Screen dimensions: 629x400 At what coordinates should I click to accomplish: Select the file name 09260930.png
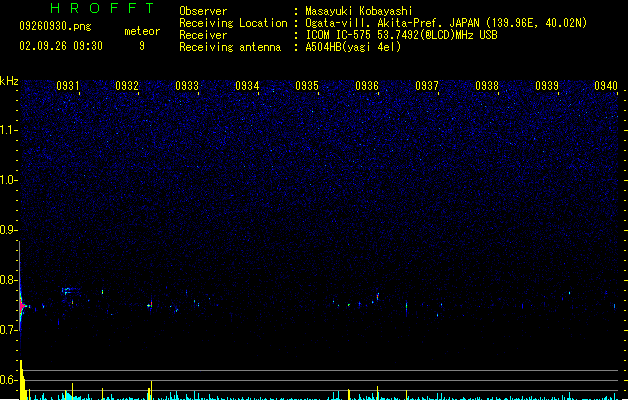coord(55,26)
